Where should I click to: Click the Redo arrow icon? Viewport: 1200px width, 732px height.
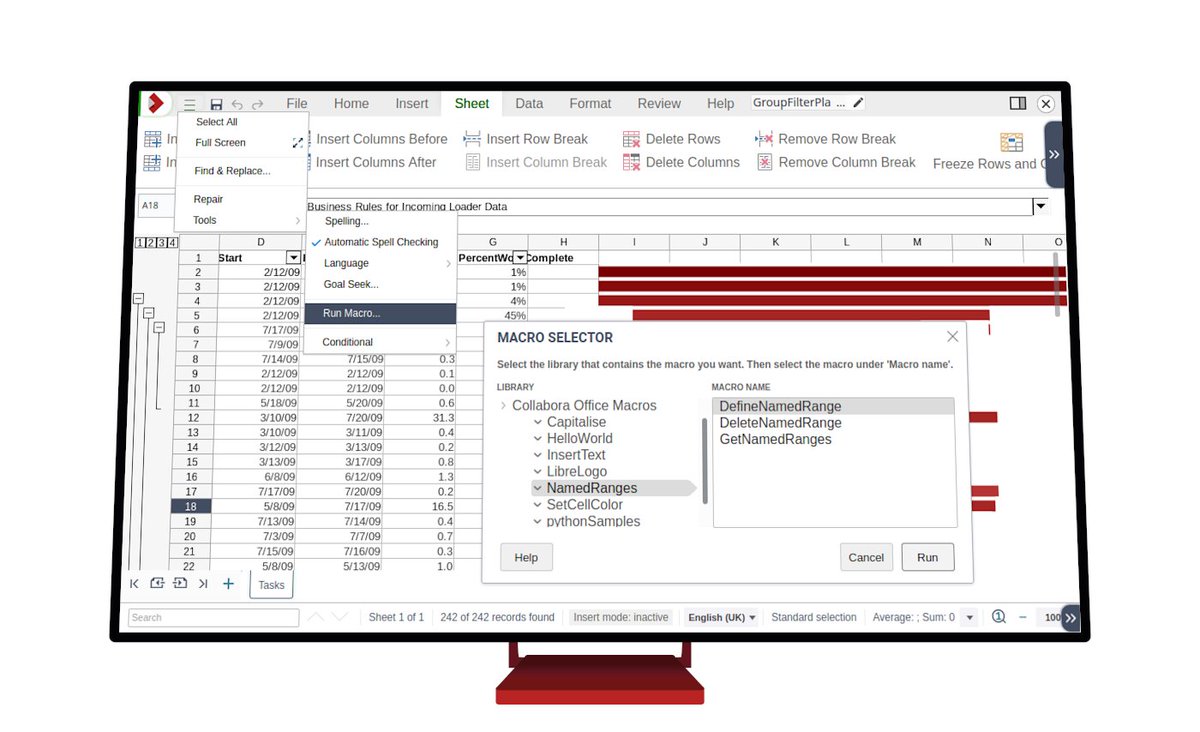pyautogui.click(x=258, y=104)
